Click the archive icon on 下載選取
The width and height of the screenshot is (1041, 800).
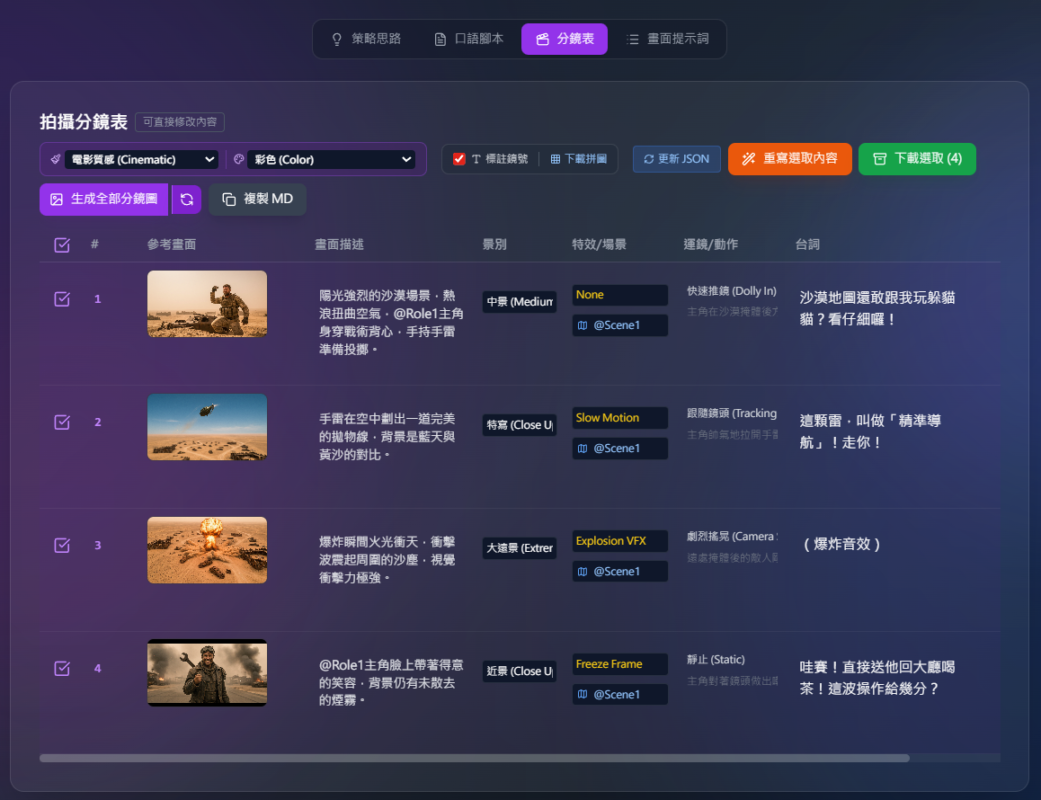click(x=879, y=159)
